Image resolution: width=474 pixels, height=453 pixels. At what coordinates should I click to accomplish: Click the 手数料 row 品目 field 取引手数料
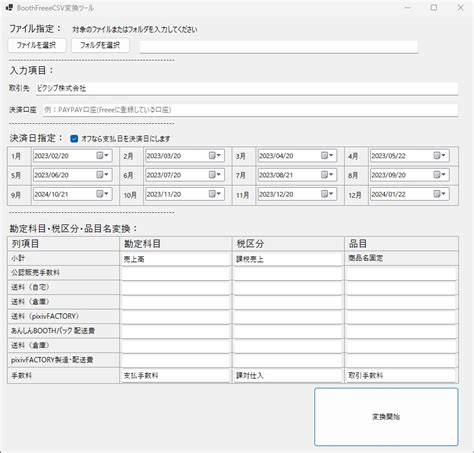(401, 376)
